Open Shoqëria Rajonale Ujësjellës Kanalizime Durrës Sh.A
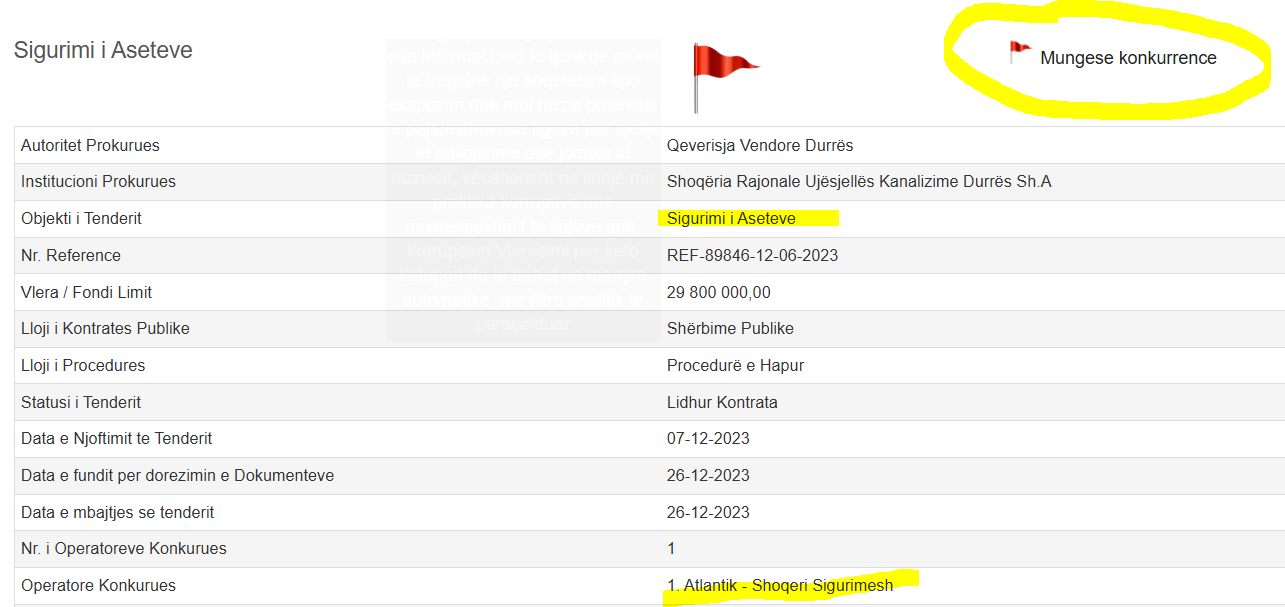This screenshot has width=1285, height=607. pos(858,181)
